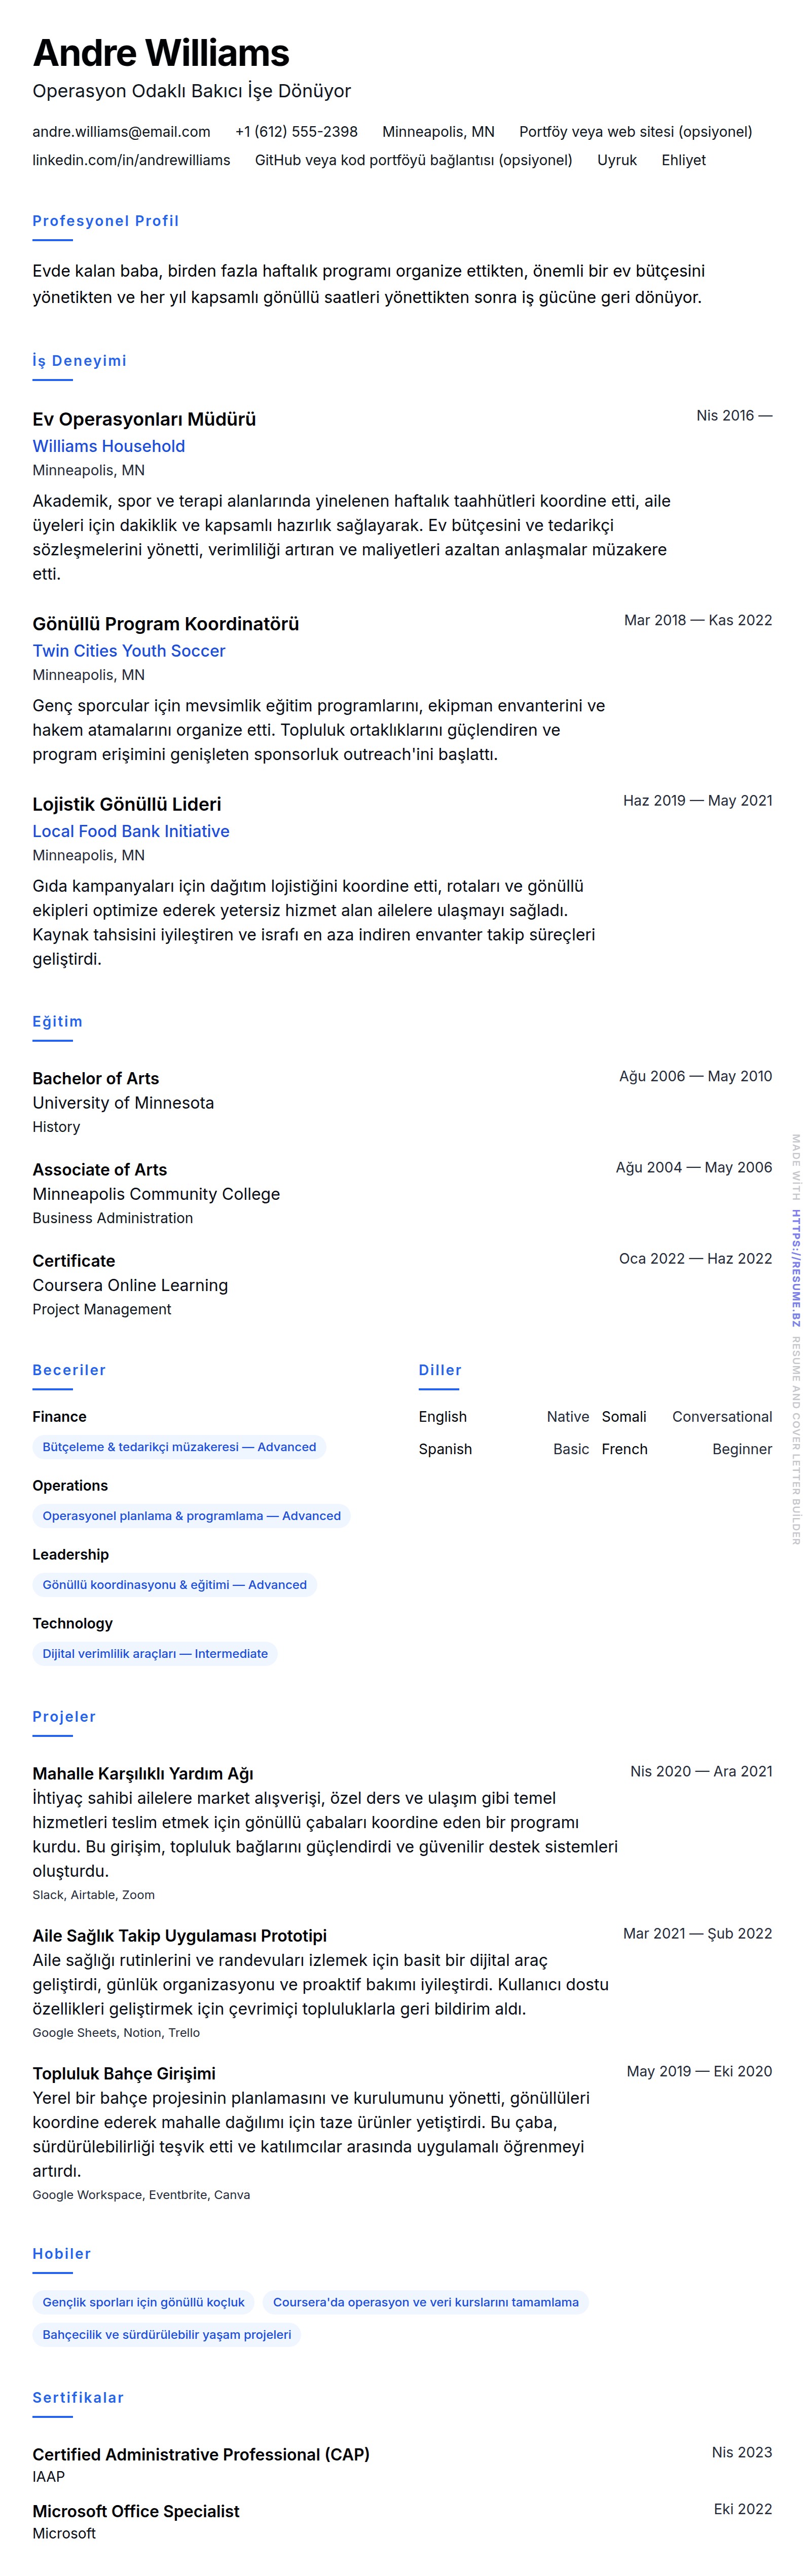Open the Williams Household employer link
The width and height of the screenshot is (805, 2576).
click(x=108, y=446)
